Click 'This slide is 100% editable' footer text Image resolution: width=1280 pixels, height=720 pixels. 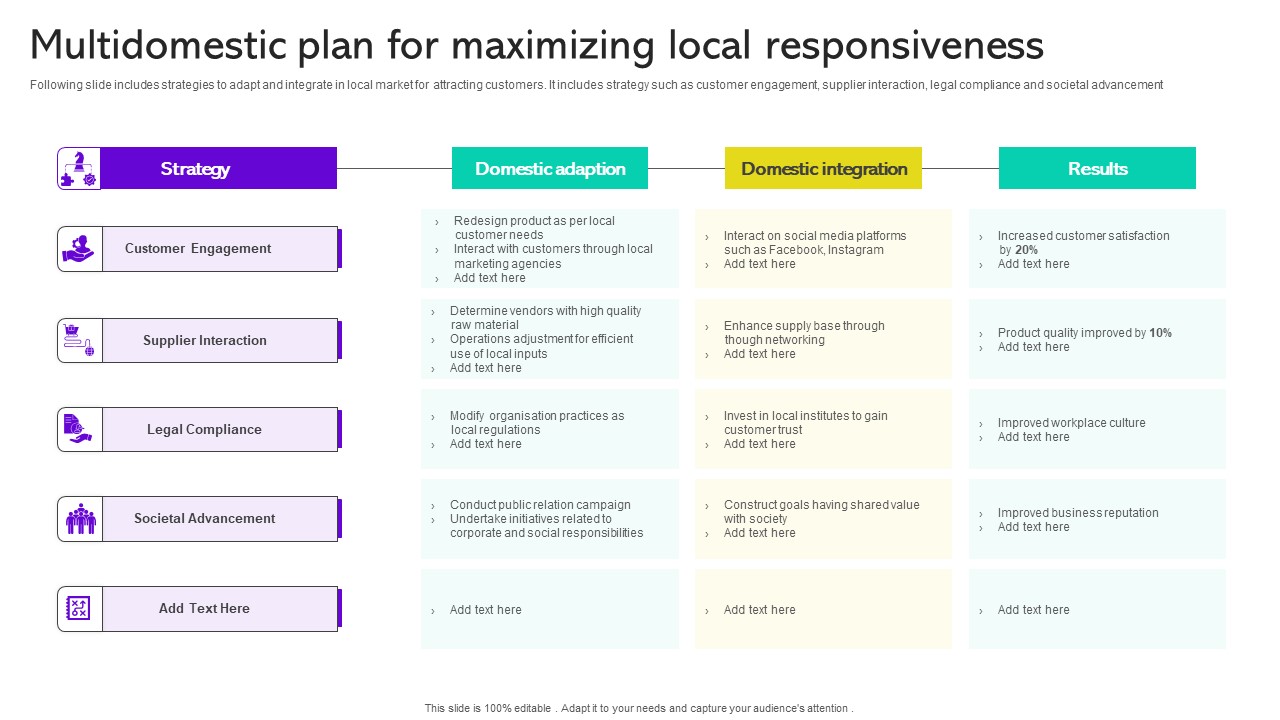pos(639,708)
